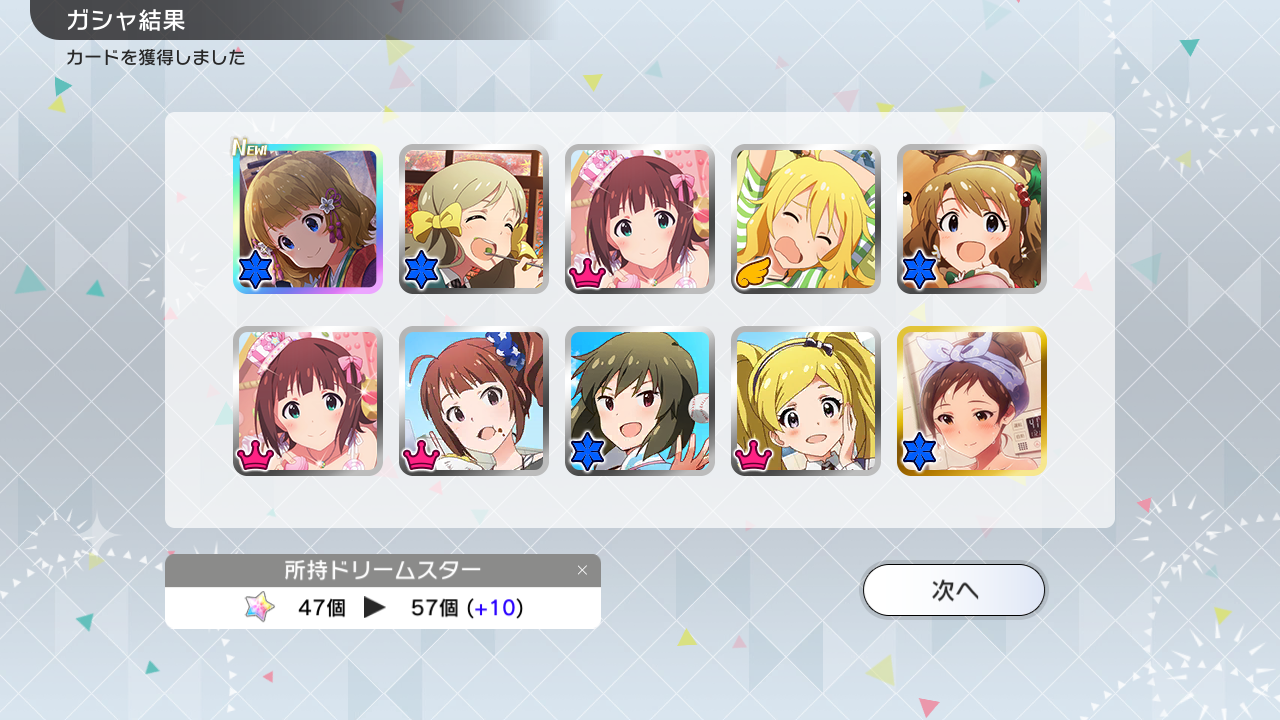Click the orange wing icon on blonde card
This screenshot has height=720, width=1280.
(x=753, y=271)
